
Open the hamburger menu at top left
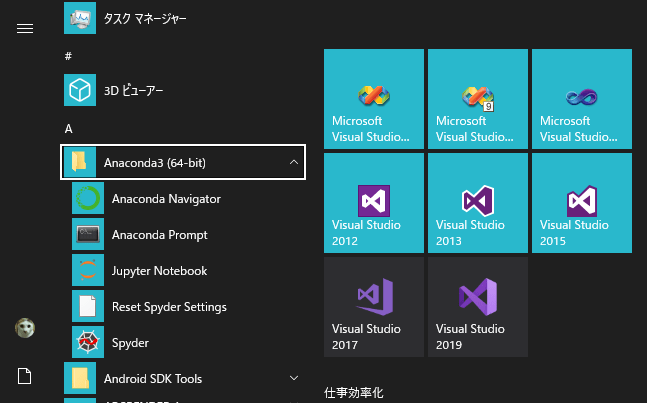25,28
